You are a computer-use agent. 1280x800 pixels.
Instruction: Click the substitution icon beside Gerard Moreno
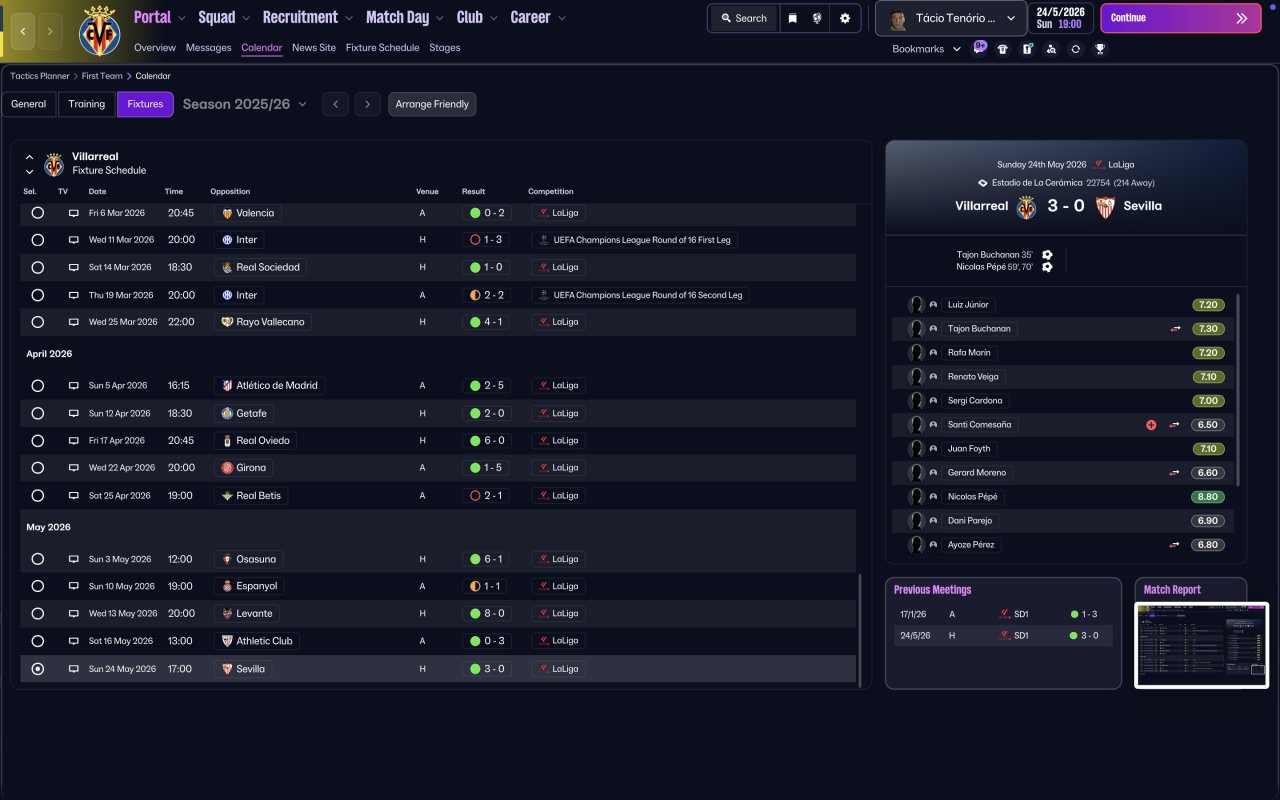pos(1175,473)
